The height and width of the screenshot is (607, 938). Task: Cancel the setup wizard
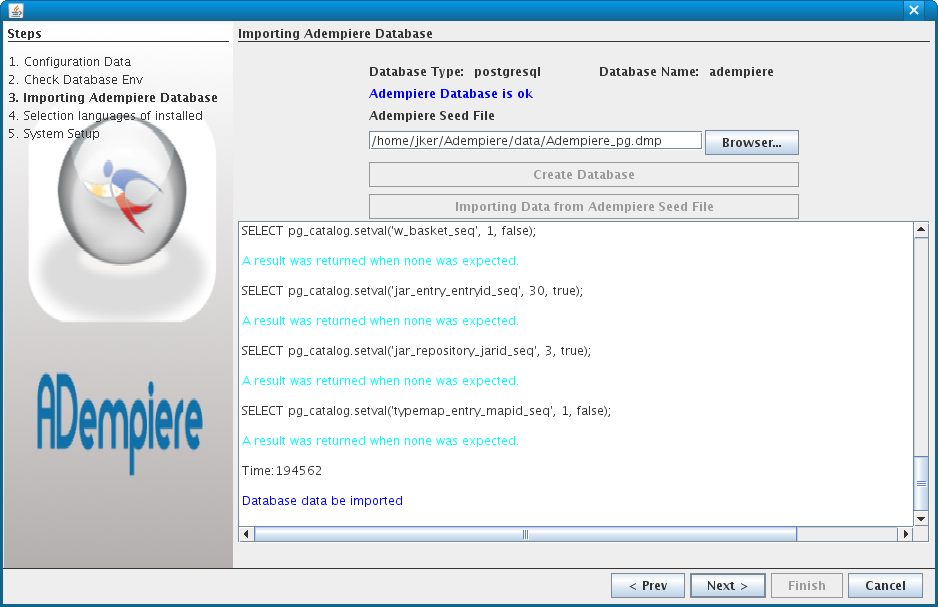click(885, 585)
